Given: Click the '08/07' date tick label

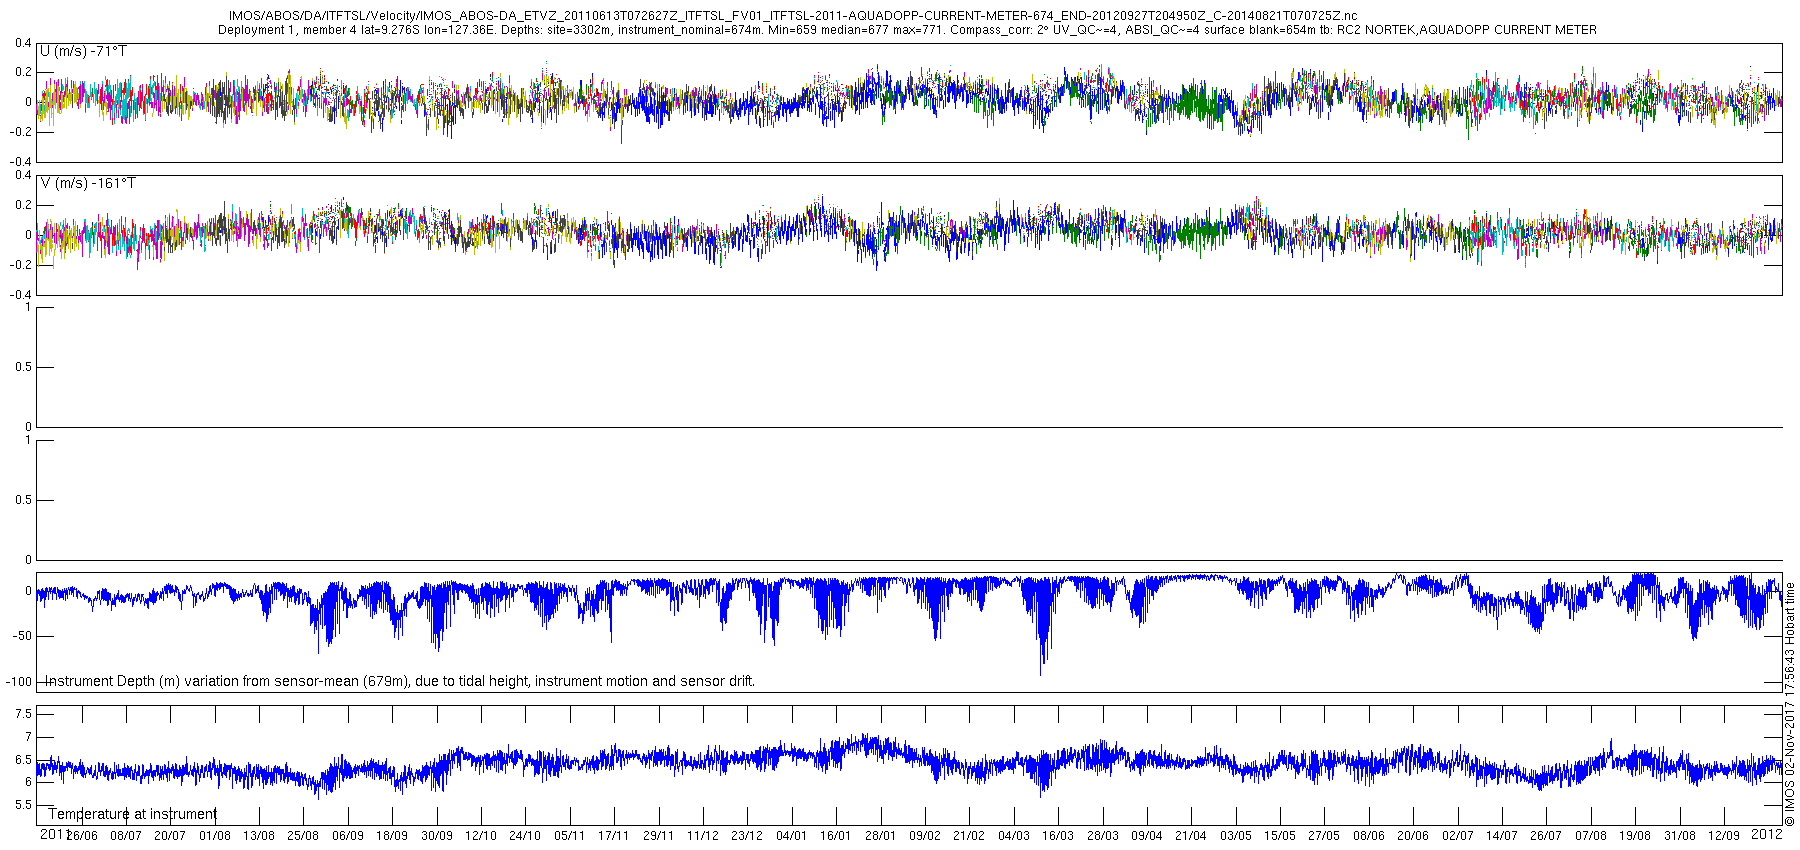Looking at the screenshot, I should click(126, 836).
